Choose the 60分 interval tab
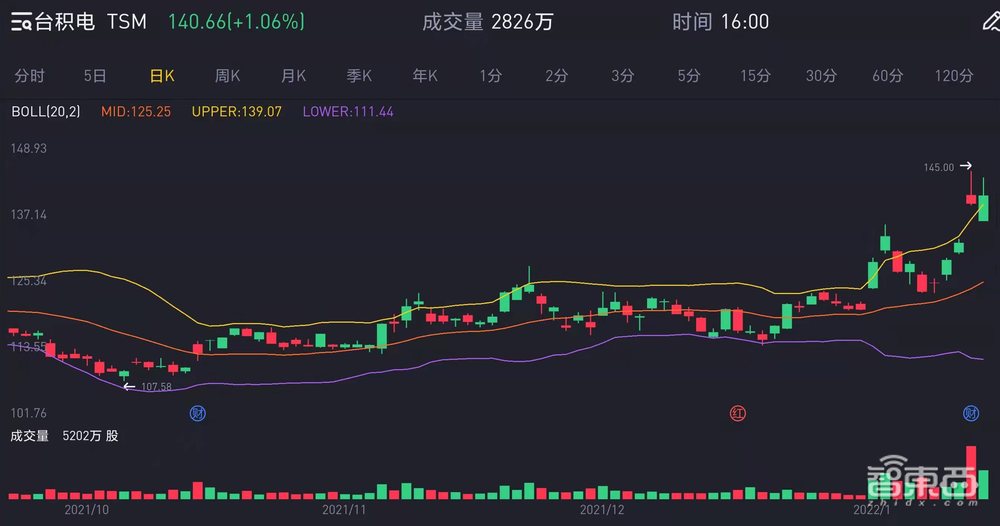Viewport: 1000px width, 526px height. point(887,75)
